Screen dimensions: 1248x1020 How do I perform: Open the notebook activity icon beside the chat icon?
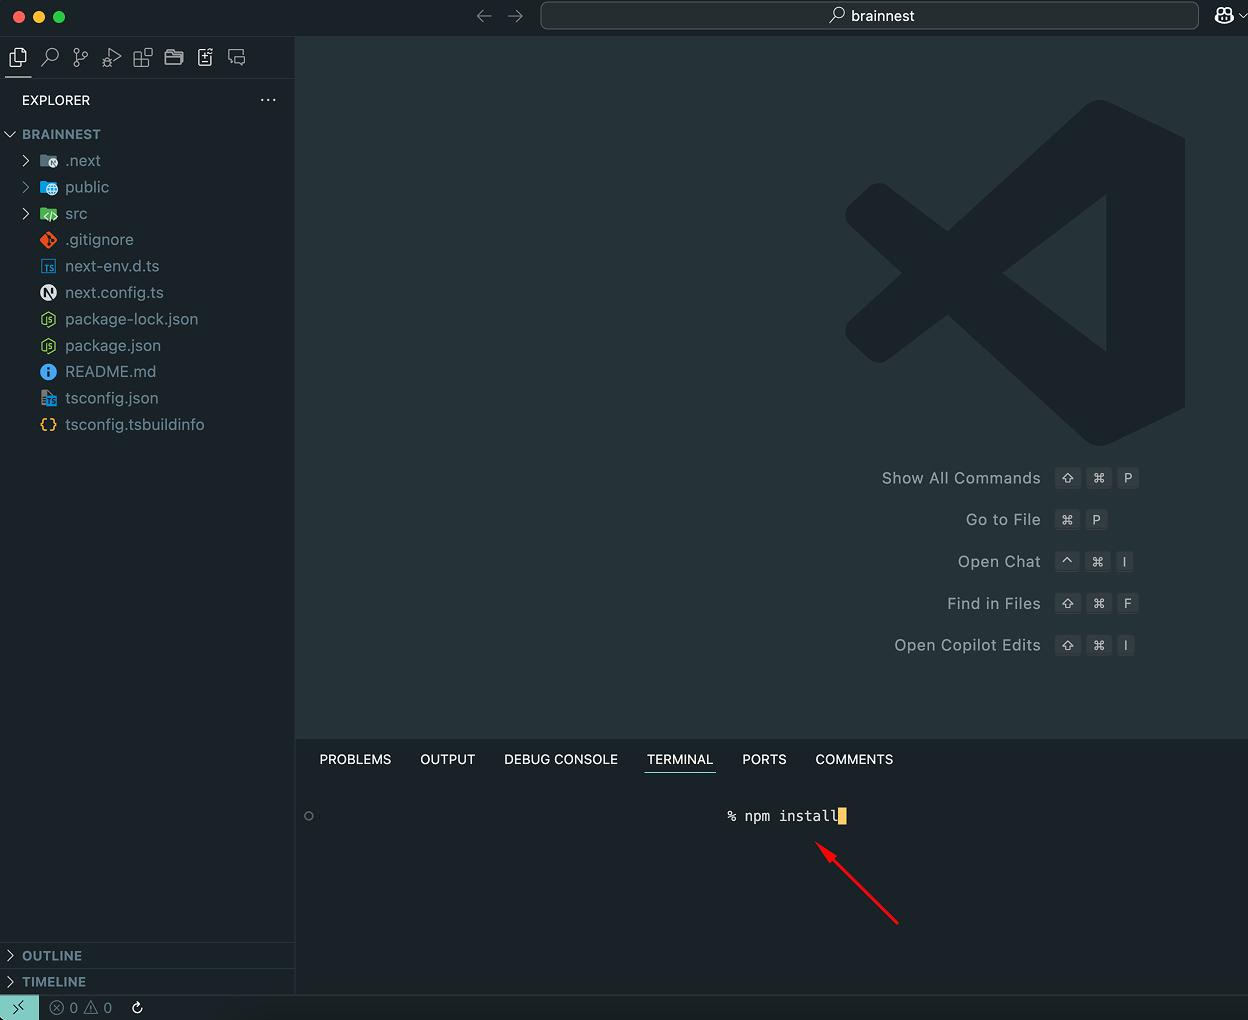[x=205, y=57]
